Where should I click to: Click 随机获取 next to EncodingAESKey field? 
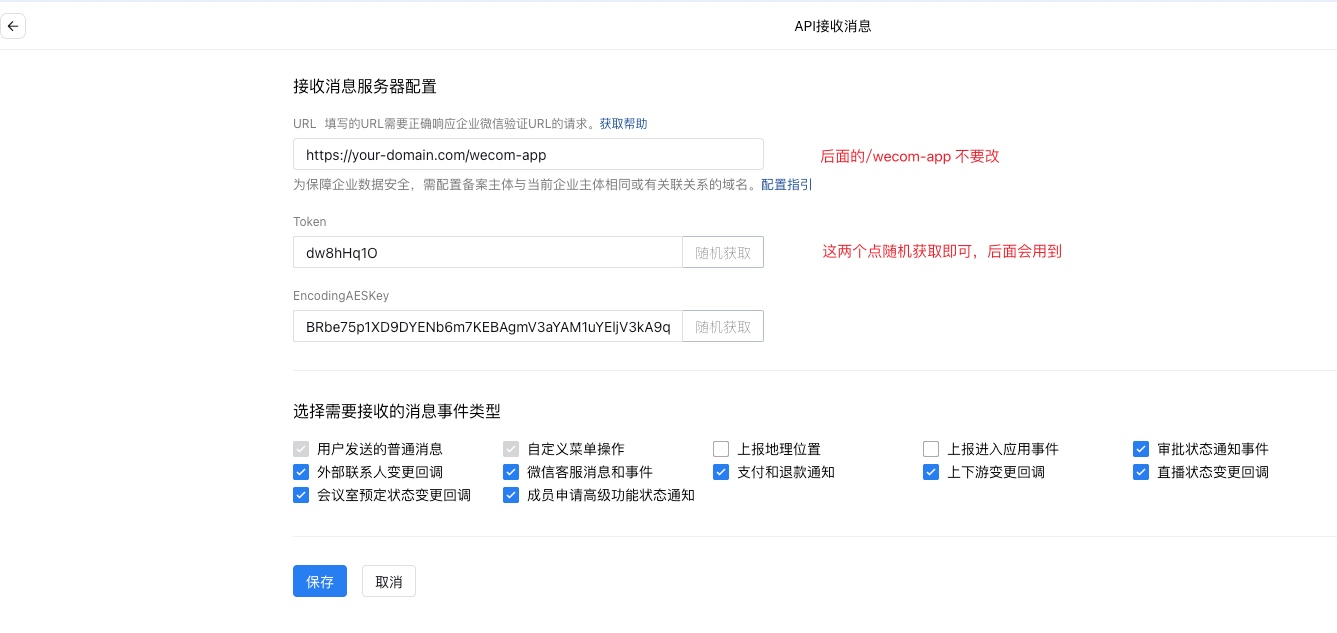tap(722, 326)
